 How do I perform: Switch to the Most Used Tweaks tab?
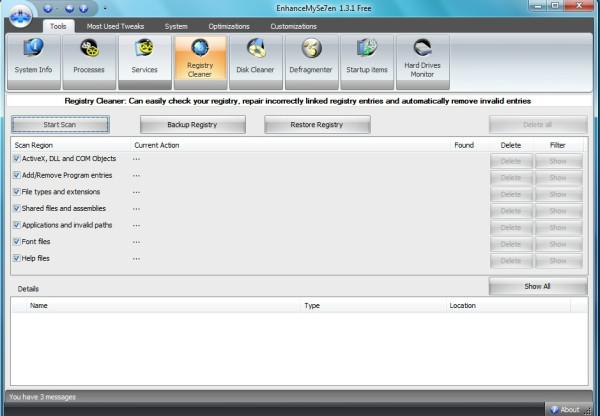113,25
